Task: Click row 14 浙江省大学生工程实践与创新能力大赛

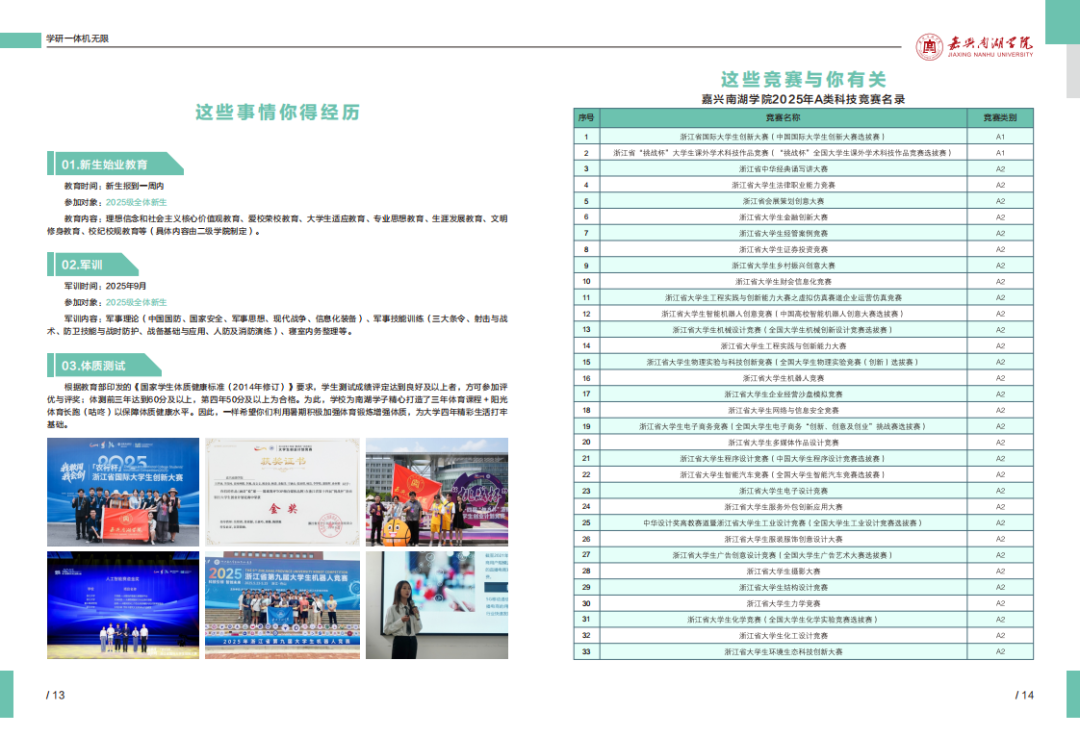Action: [x=803, y=346]
